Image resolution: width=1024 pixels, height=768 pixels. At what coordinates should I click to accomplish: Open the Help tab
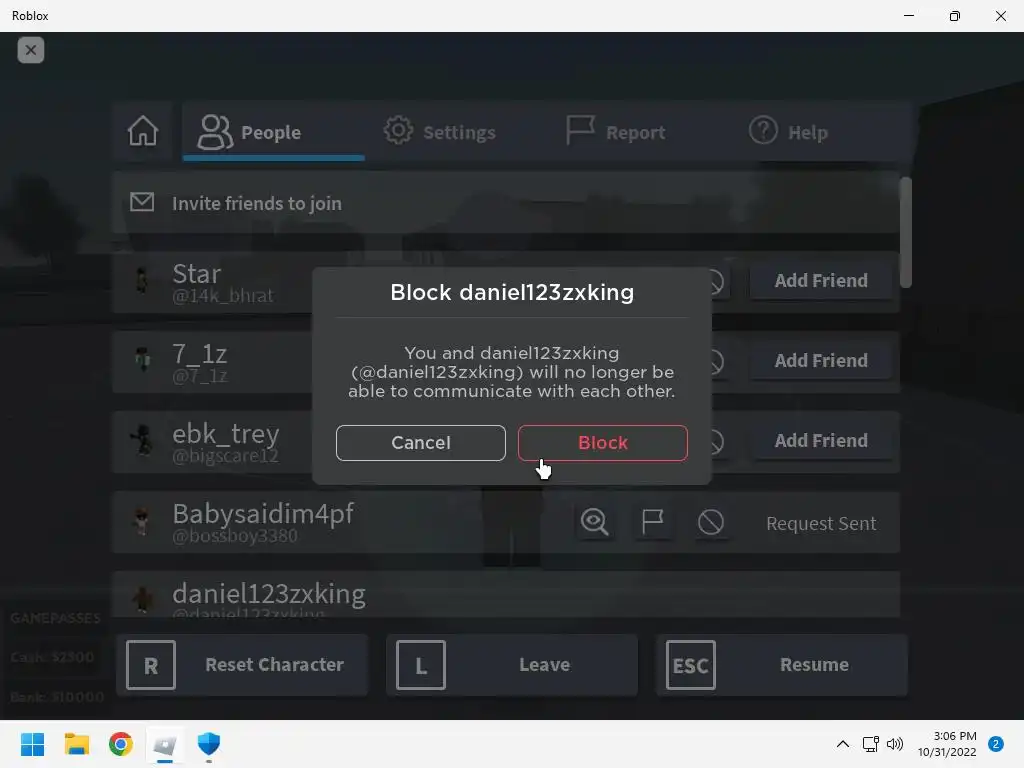tap(788, 132)
